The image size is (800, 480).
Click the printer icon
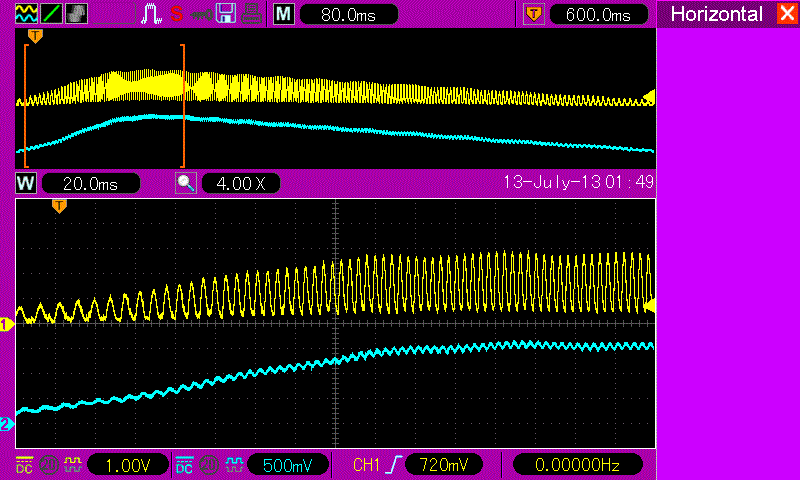251,13
